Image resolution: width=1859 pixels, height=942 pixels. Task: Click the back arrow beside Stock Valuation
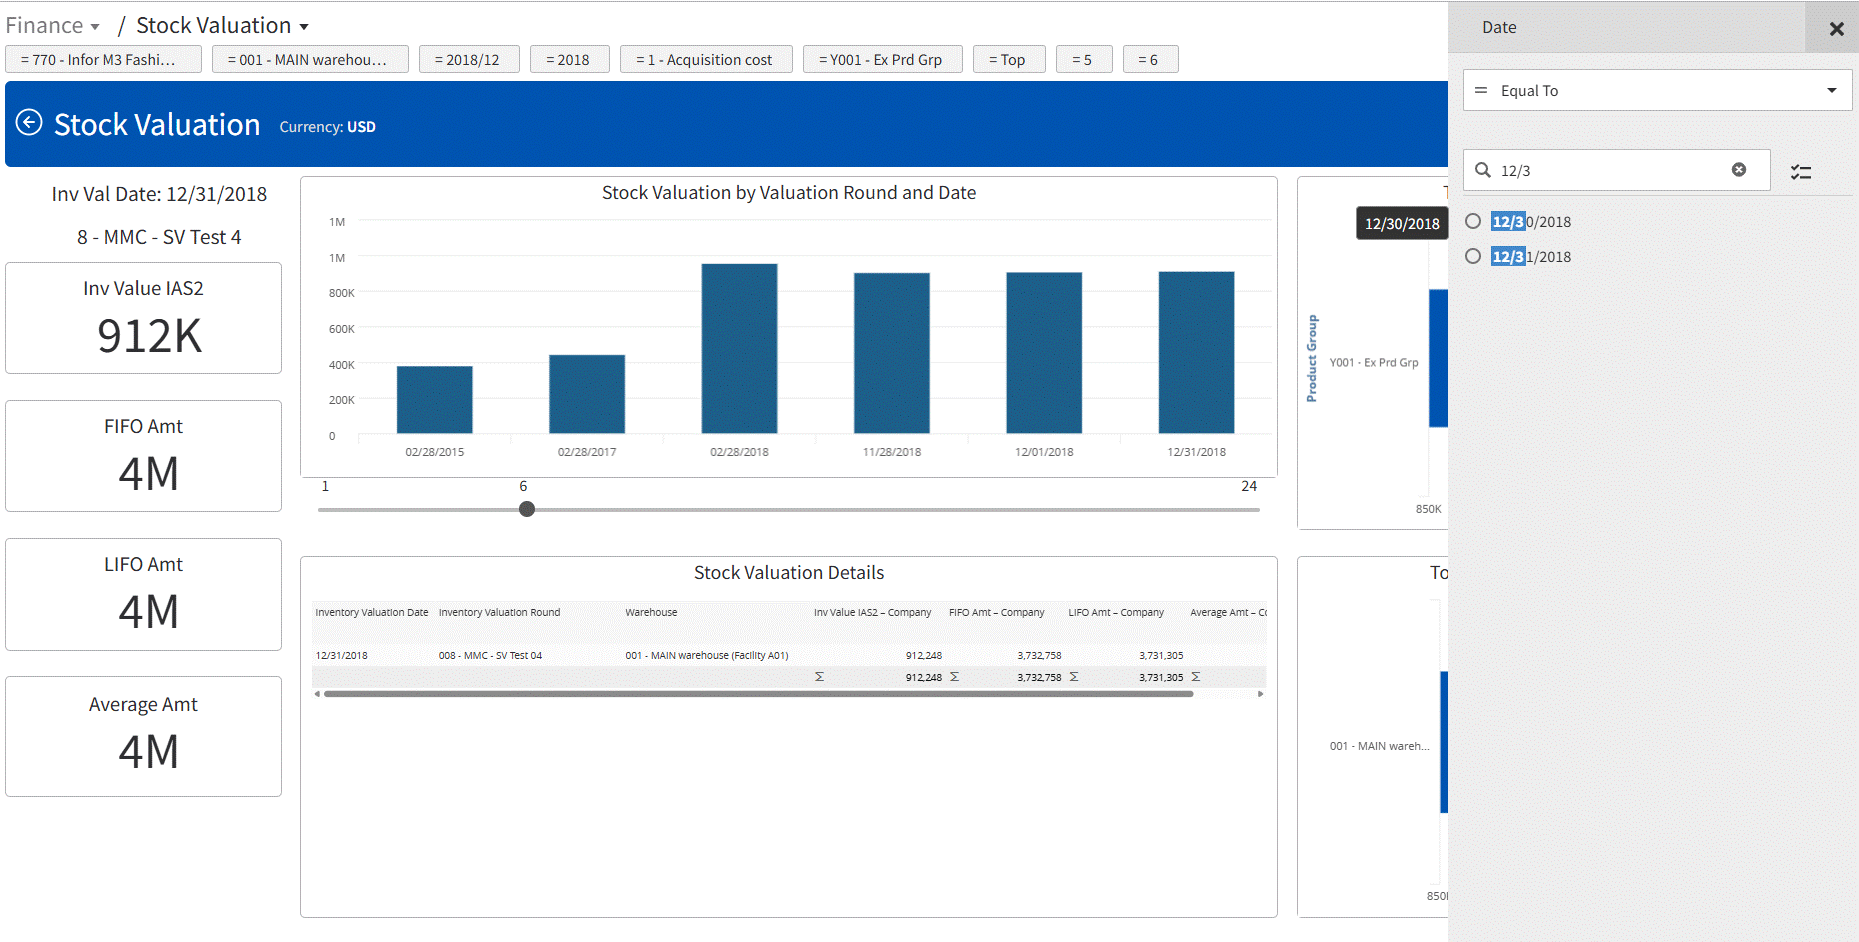29,123
